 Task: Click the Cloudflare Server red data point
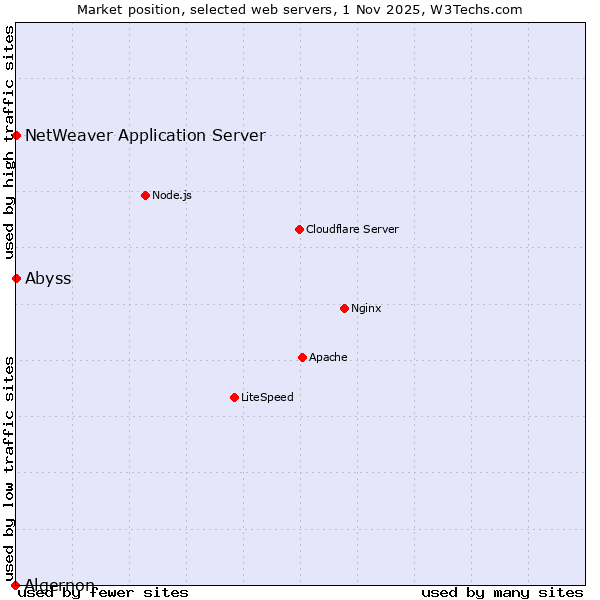pos(299,229)
